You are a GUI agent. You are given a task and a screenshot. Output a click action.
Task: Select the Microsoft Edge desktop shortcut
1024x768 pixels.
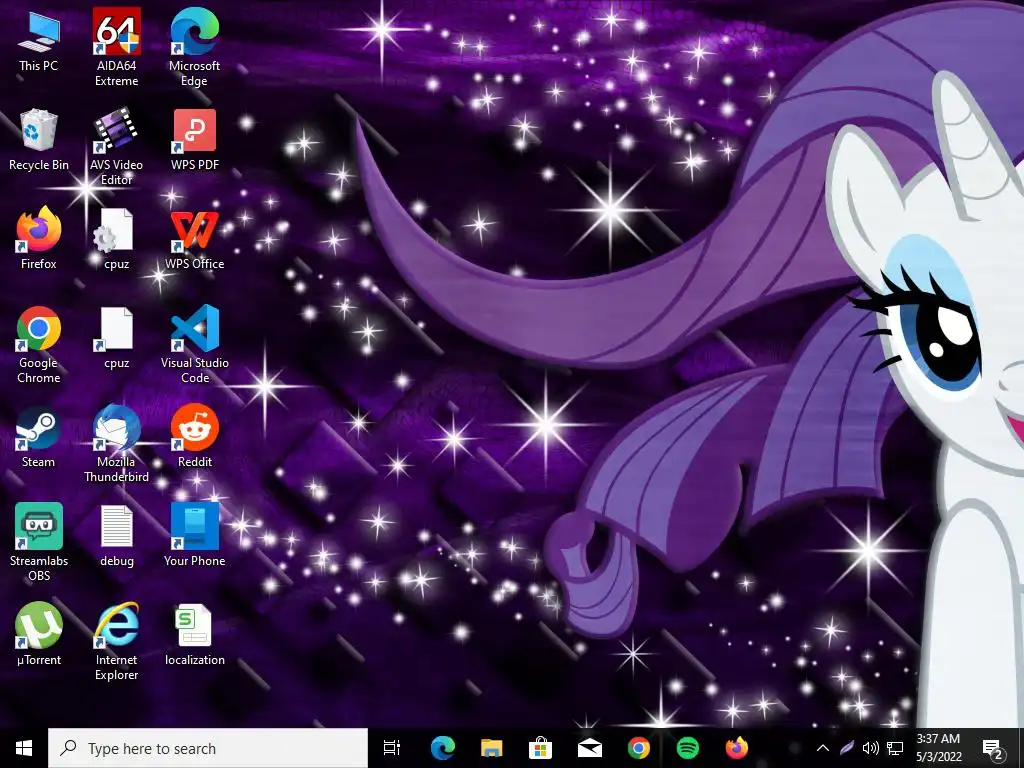[194, 47]
